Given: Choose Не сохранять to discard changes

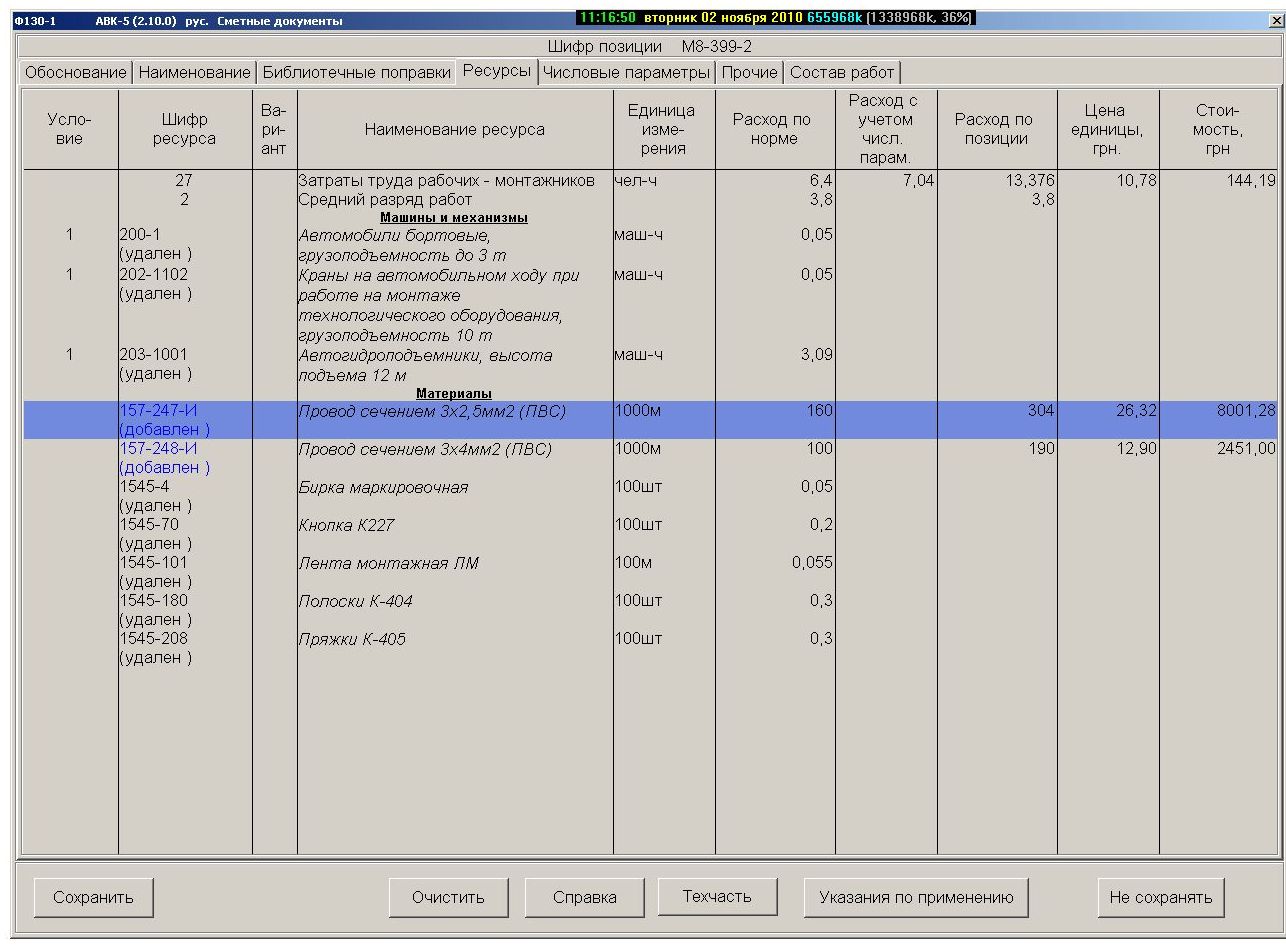Looking at the screenshot, I should click(1160, 897).
